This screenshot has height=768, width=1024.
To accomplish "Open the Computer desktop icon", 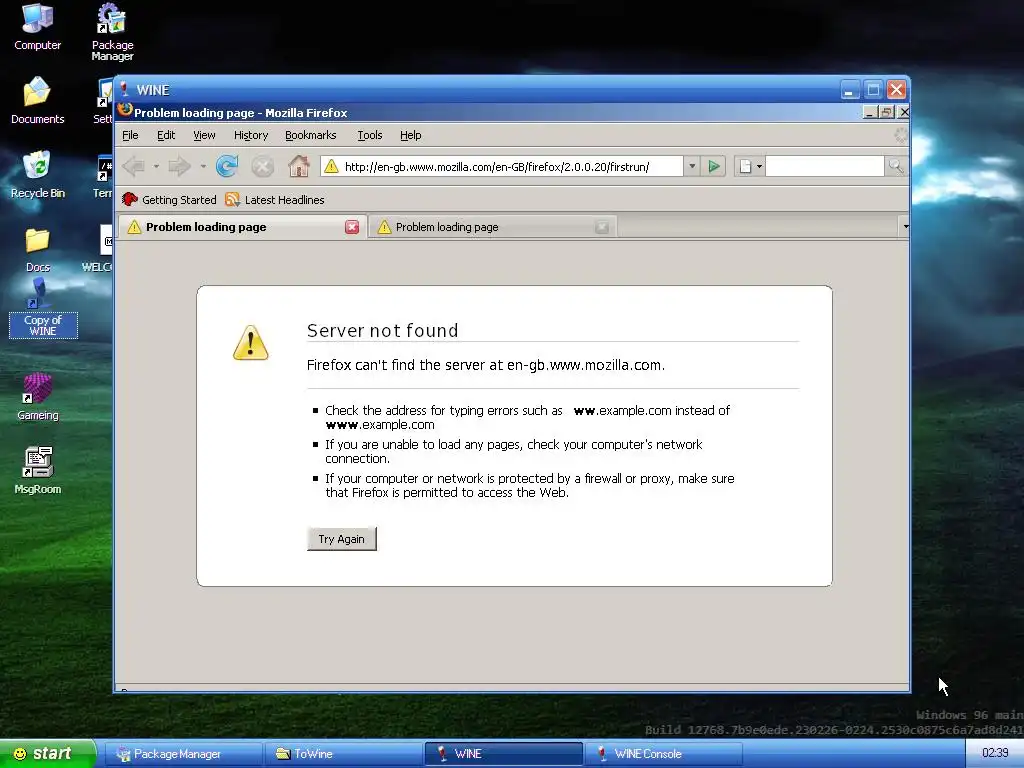I will 37,27.
